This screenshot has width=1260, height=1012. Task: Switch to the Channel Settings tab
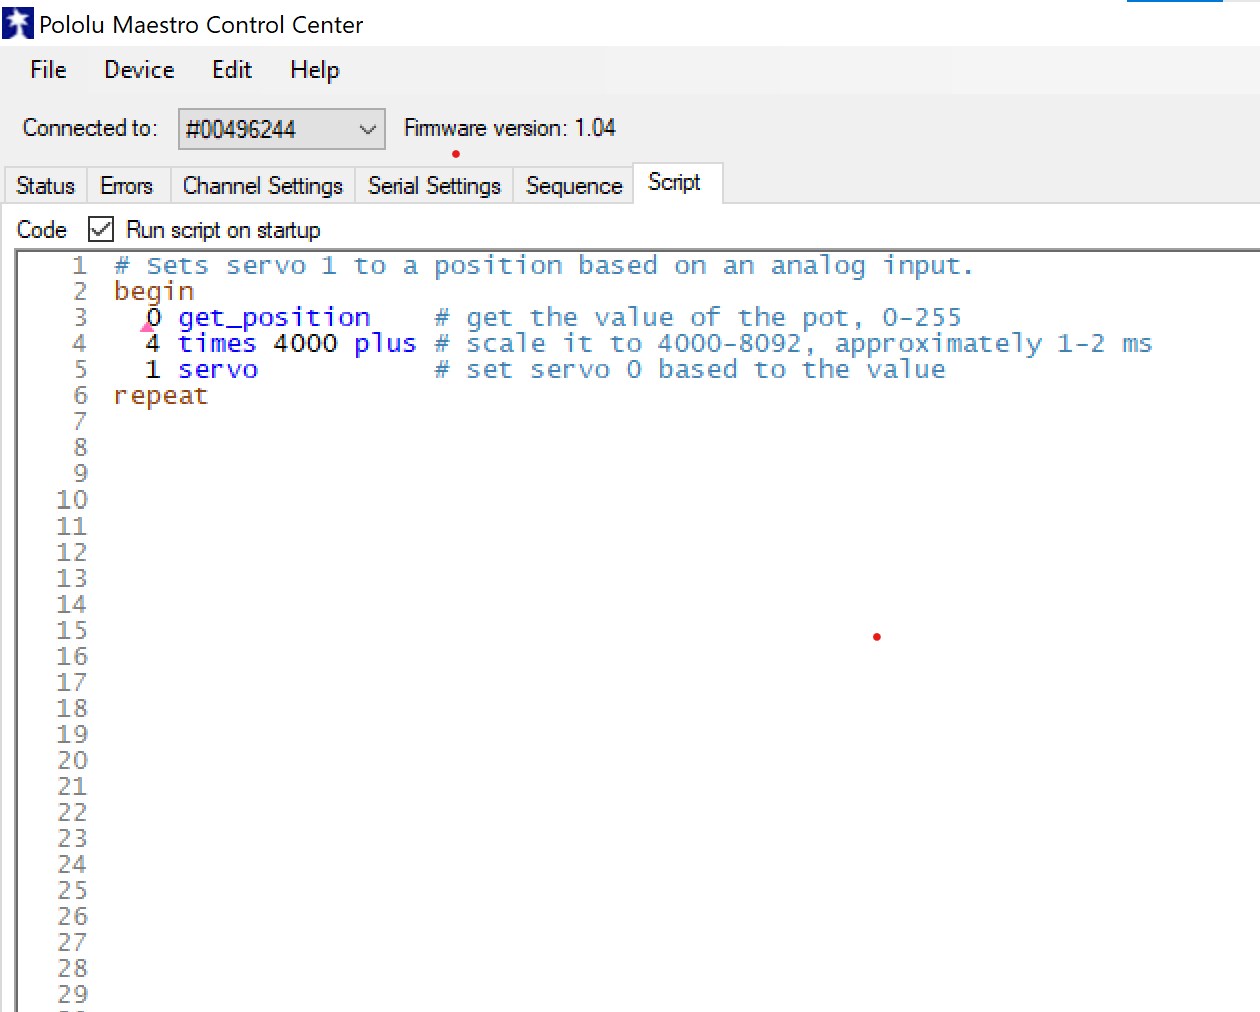[x=262, y=186]
